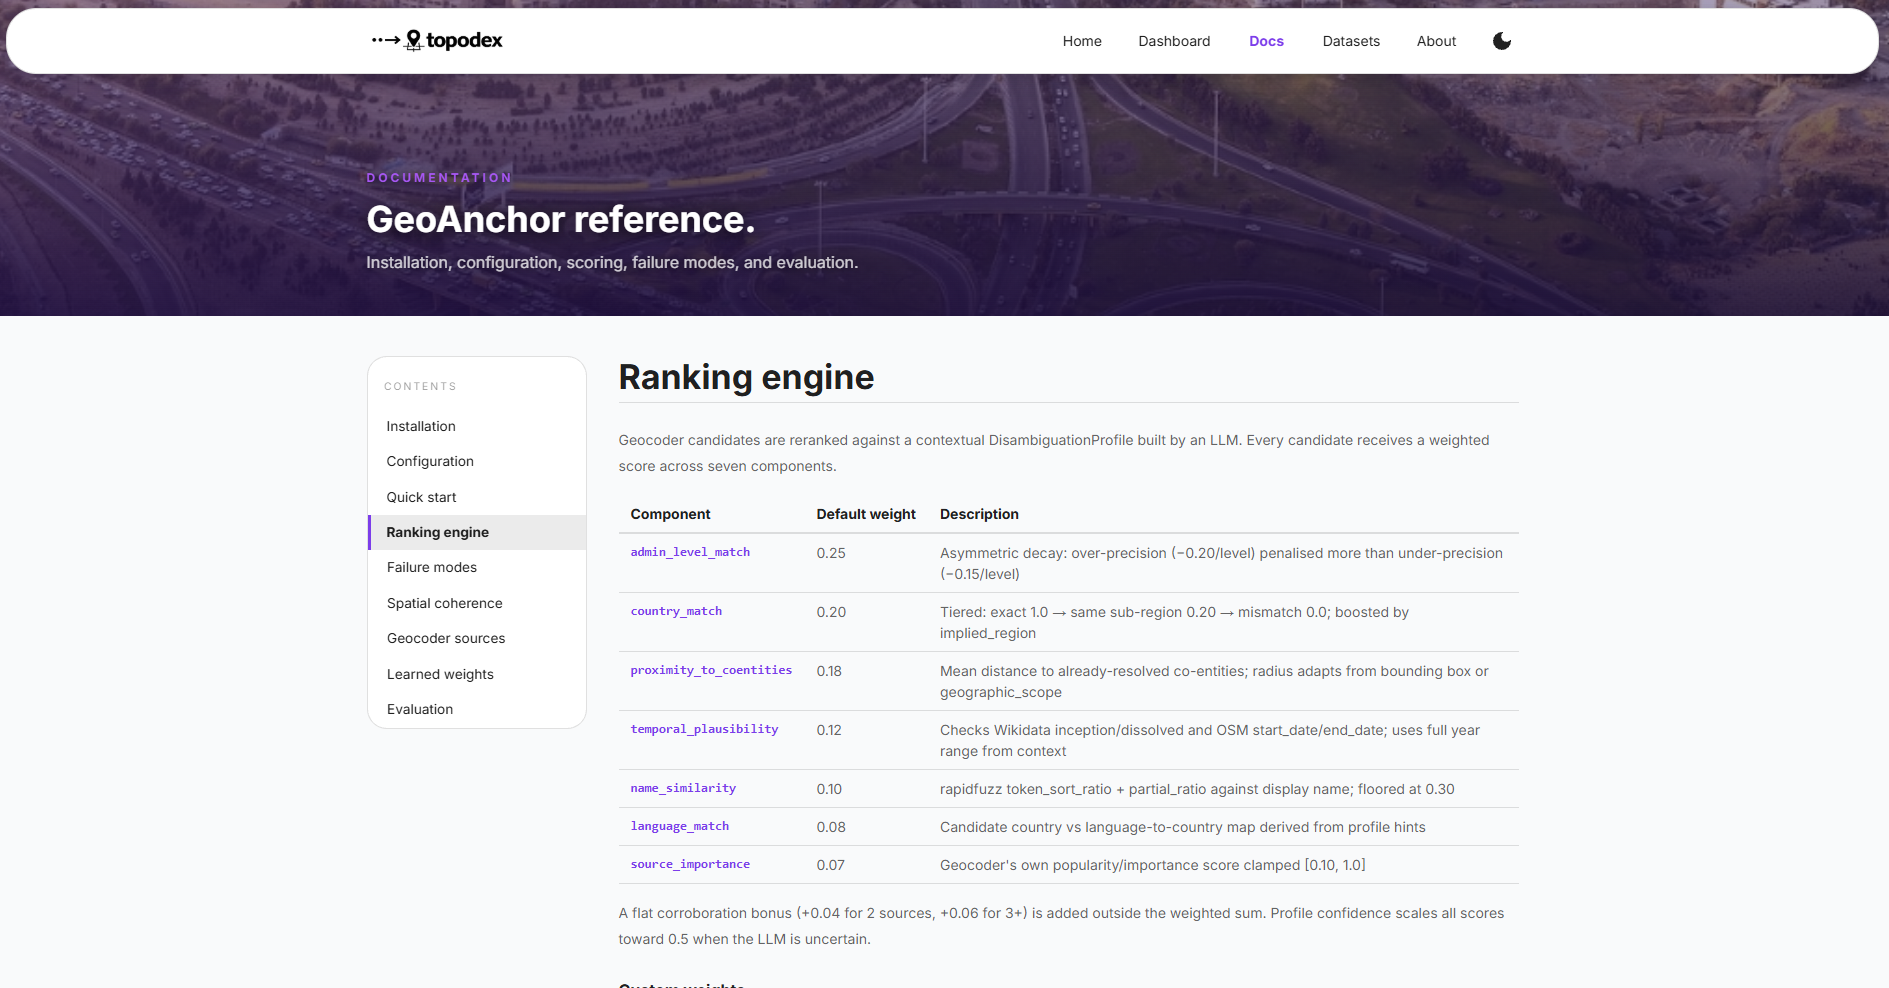The width and height of the screenshot is (1889, 988).
Task: Click the admin_level_match code cell
Action: (690, 552)
